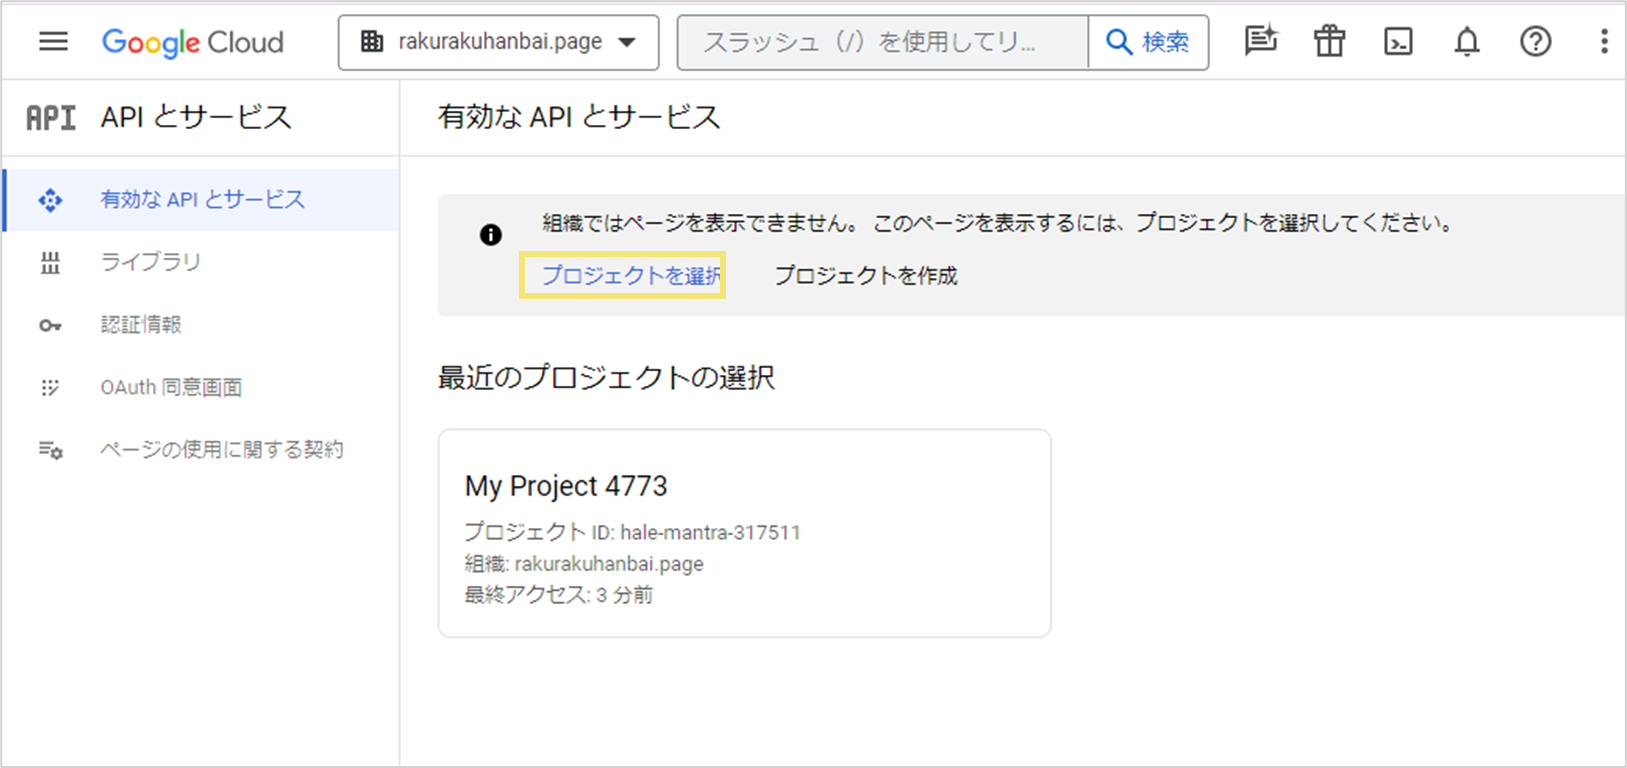
Task: Click the プロジェクトを作成 button
Action: point(866,276)
